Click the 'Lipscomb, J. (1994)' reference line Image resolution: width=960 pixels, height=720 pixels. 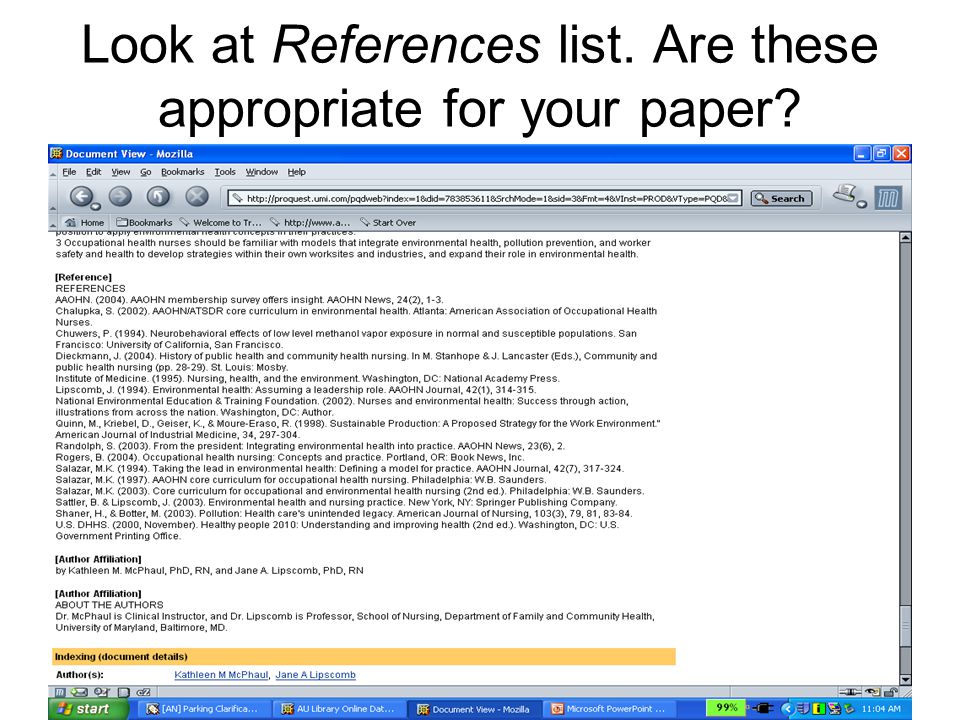(x=295, y=389)
